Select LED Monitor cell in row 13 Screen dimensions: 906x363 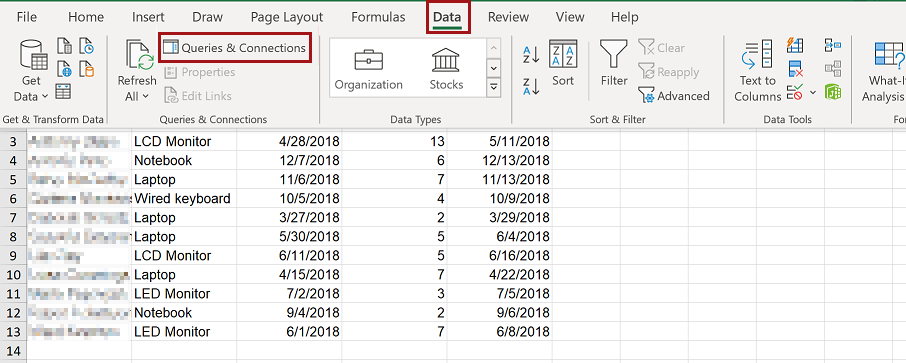184,332
